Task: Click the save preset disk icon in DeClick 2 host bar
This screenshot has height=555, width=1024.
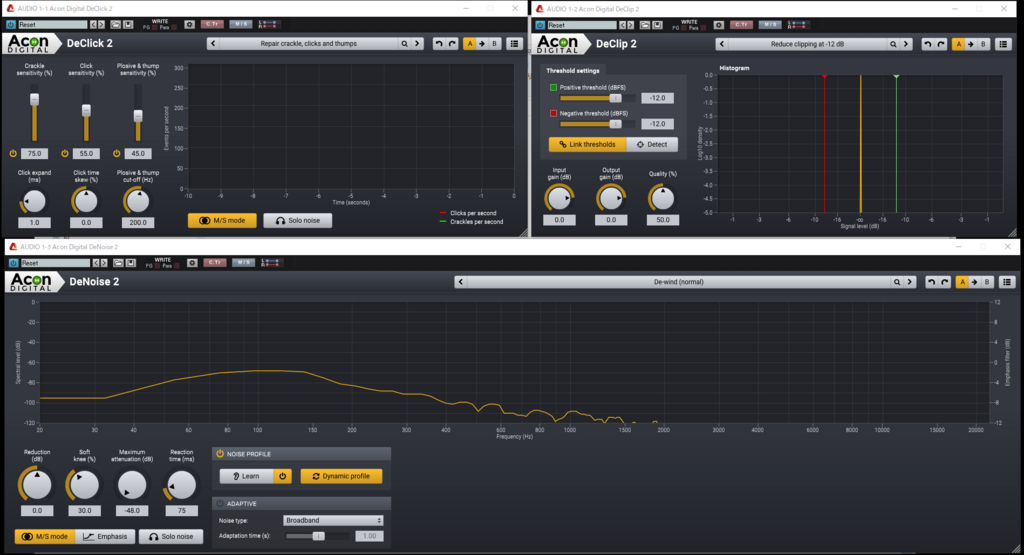Action: [128, 25]
